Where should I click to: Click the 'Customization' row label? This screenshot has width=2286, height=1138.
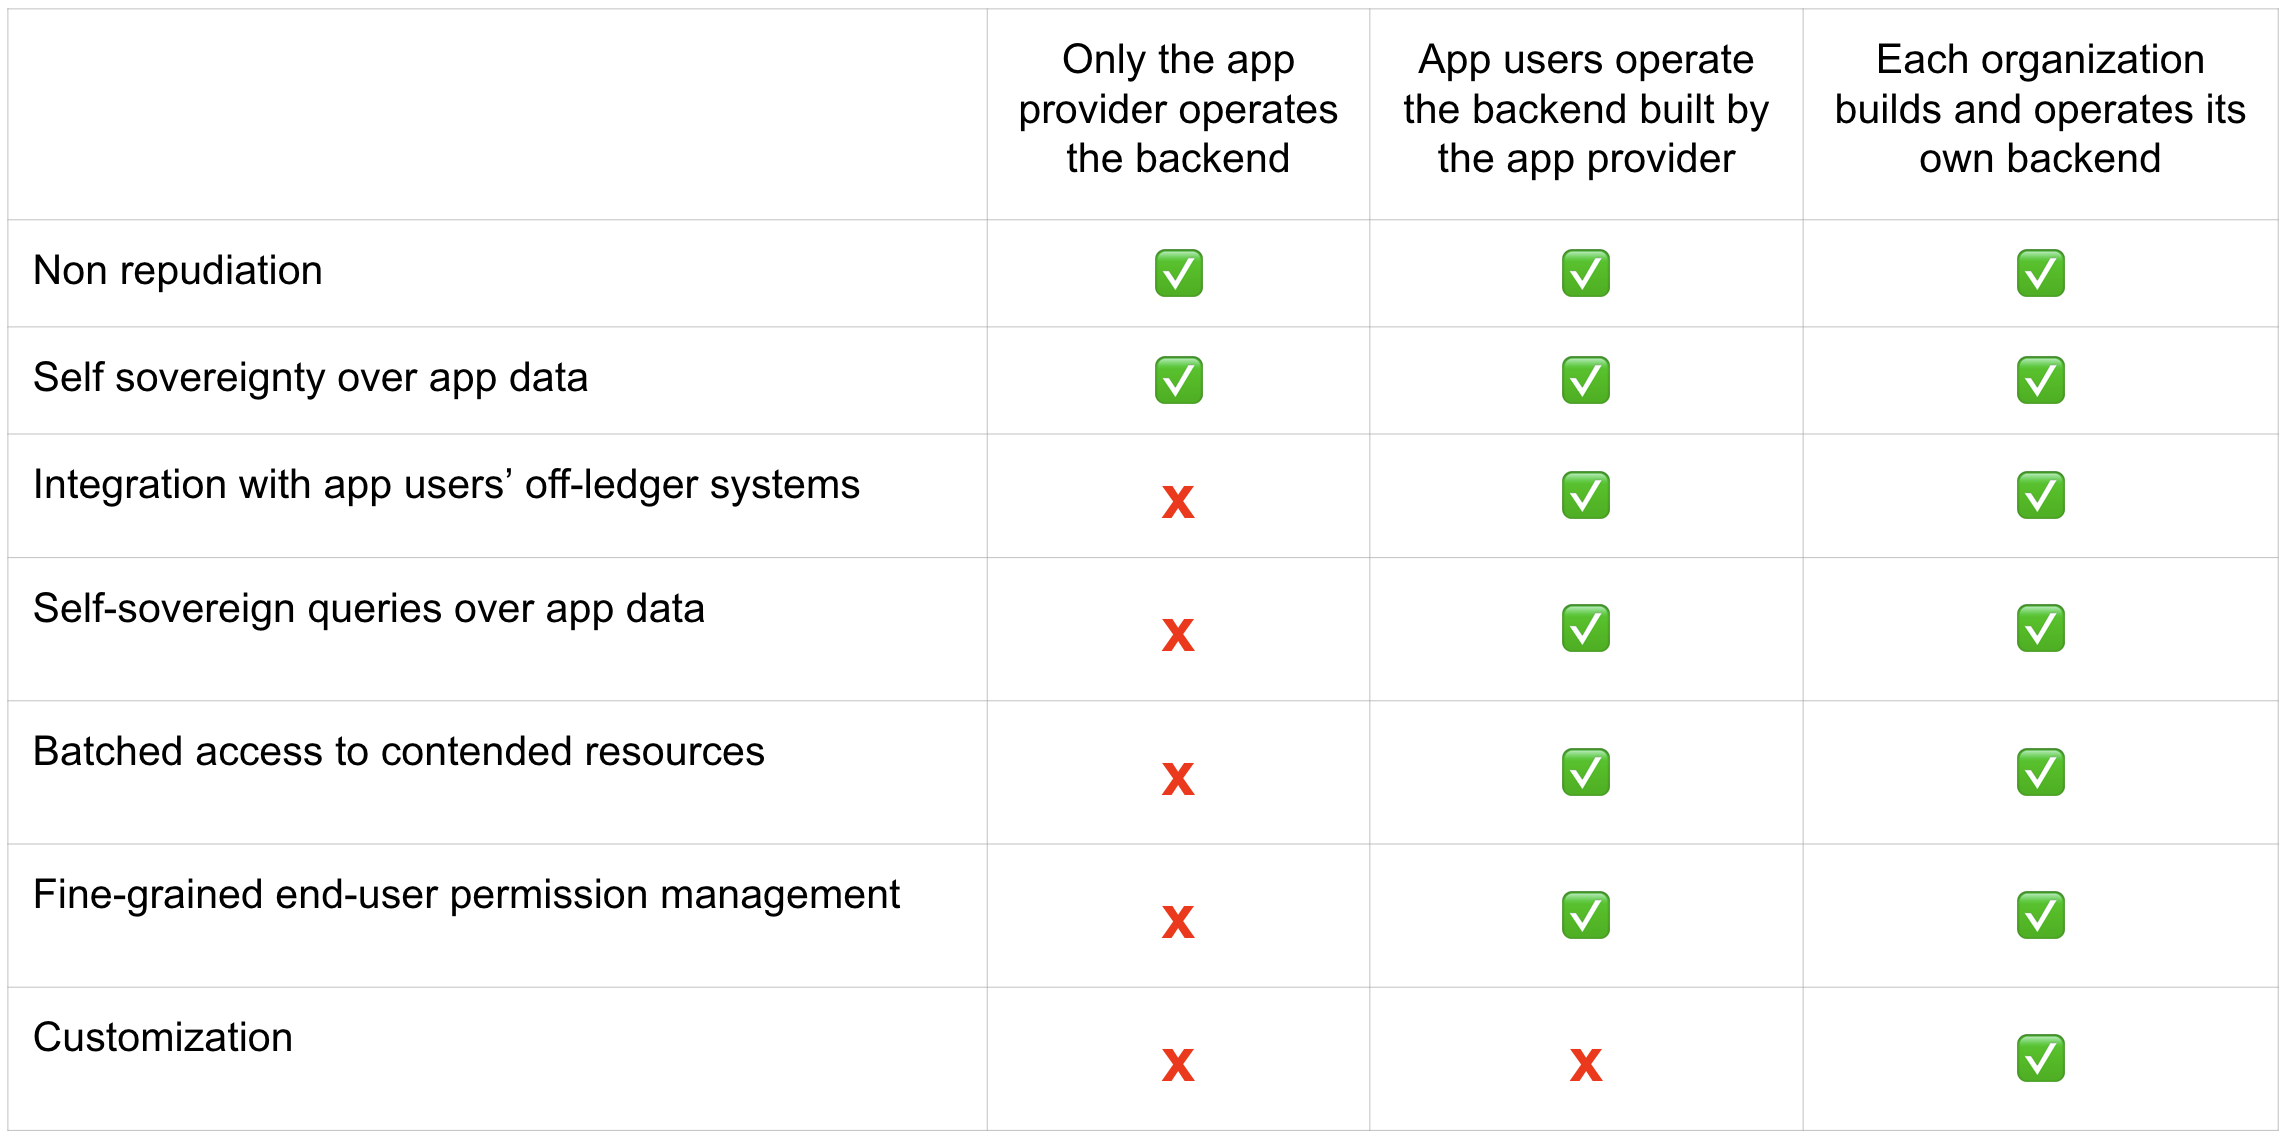[x=163, y=1038]
